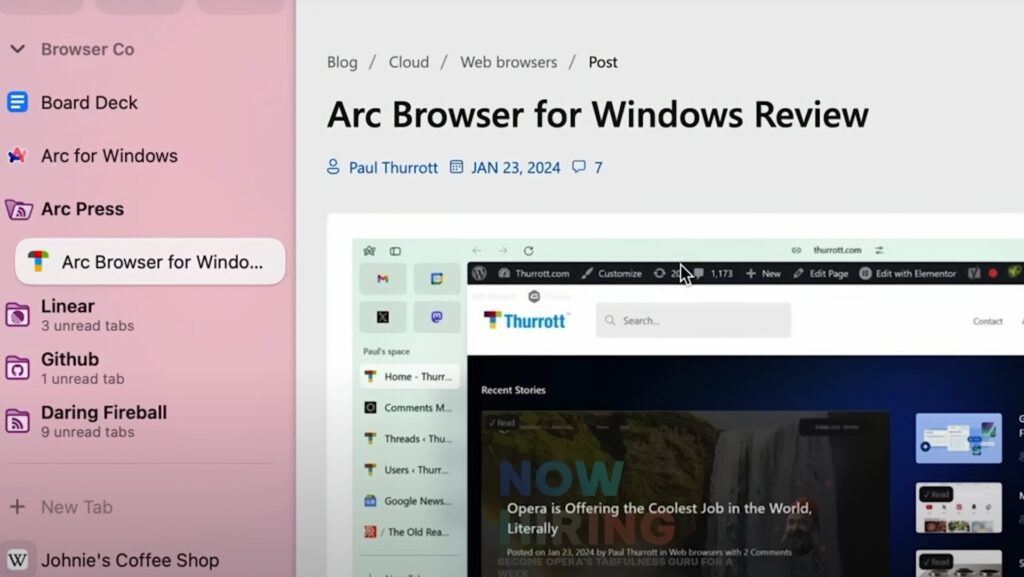Viewport: 1024px width, 577px height.
Task: Click the Paul Thurrott author link
Action: pos(392,167)
